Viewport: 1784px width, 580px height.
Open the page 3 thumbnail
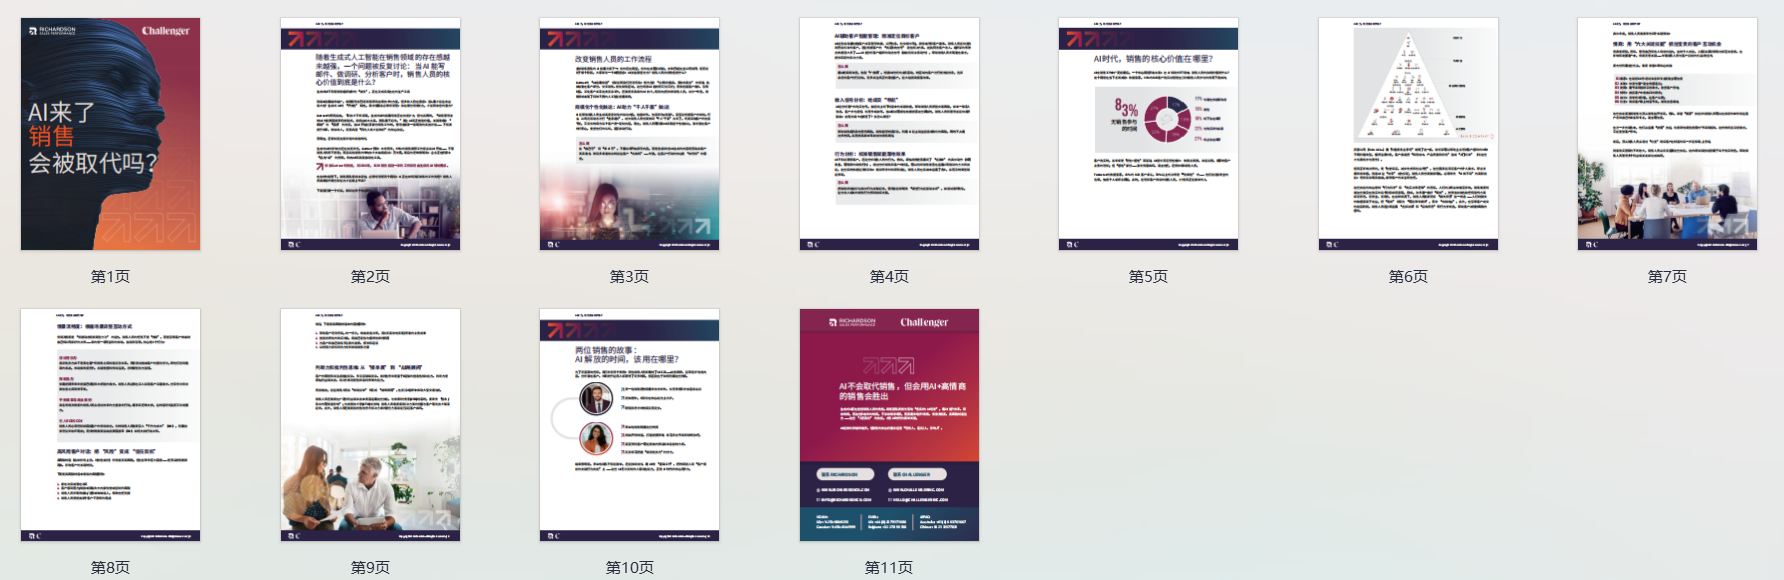(x=629, y=134)
